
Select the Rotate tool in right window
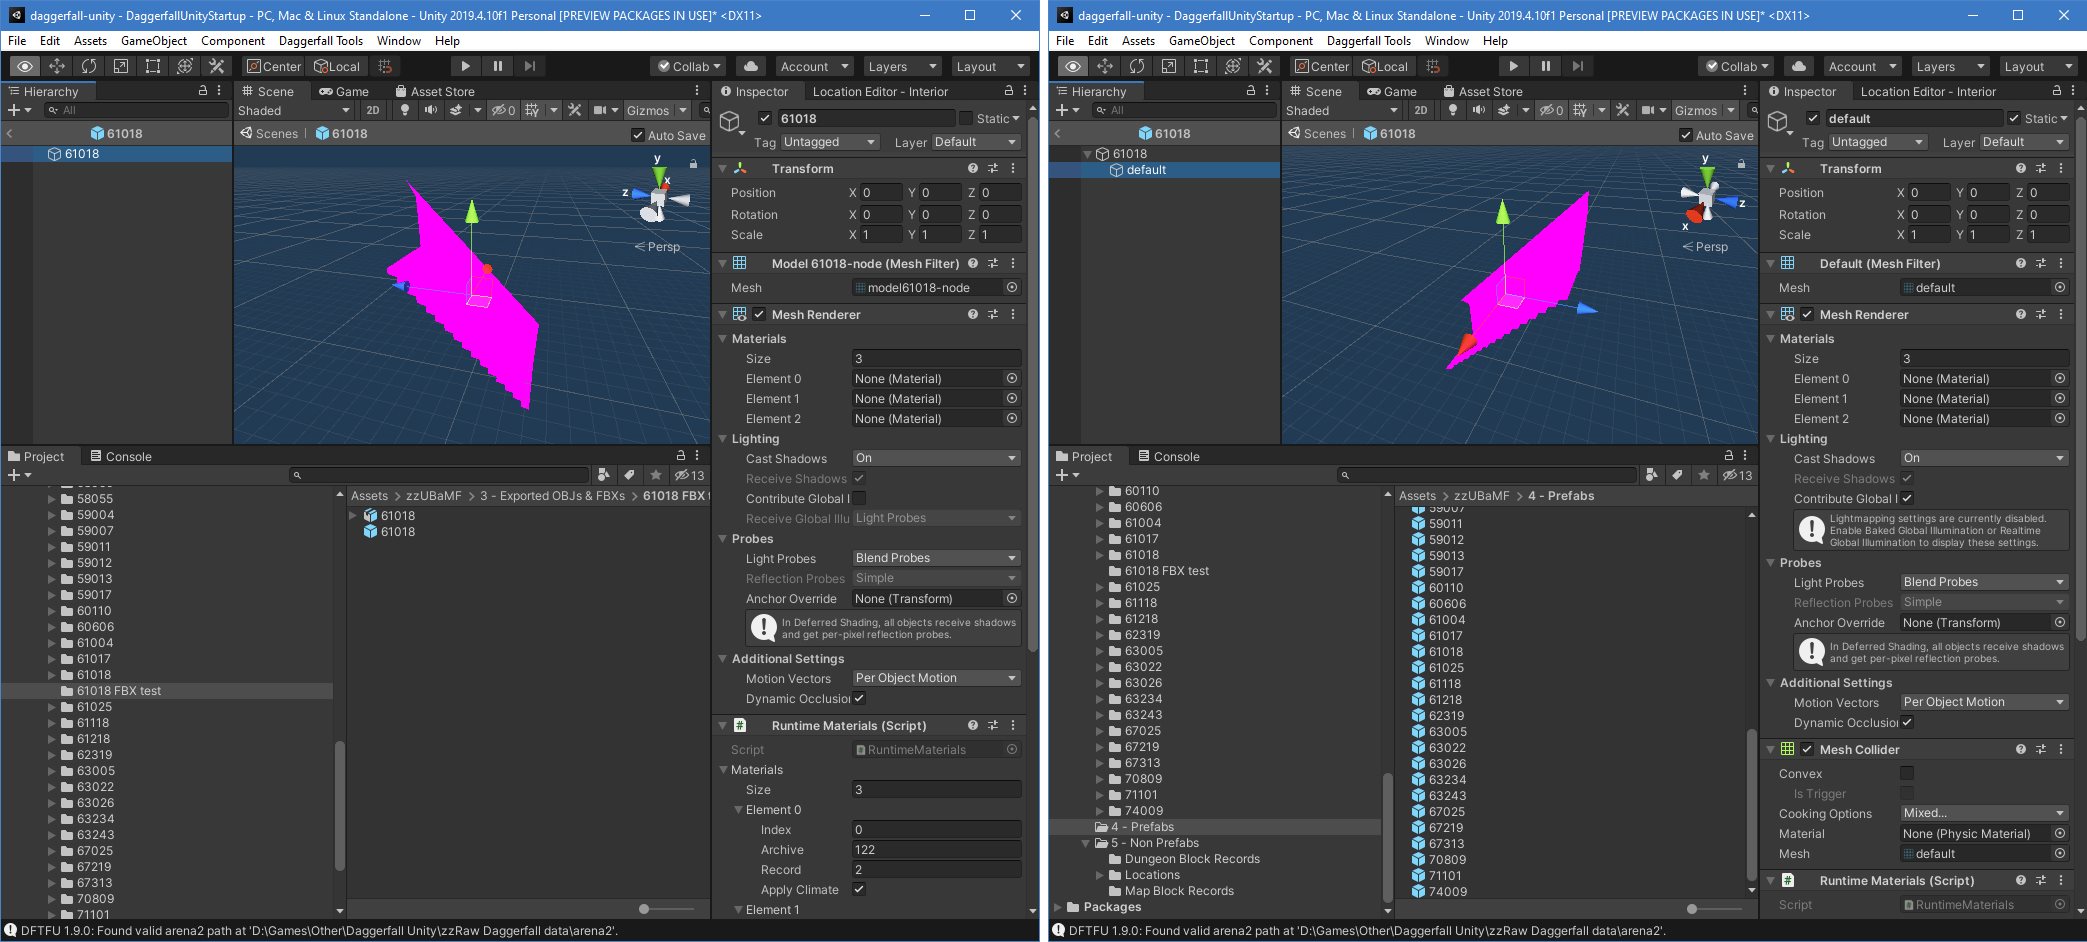(x=1137, y=66)
